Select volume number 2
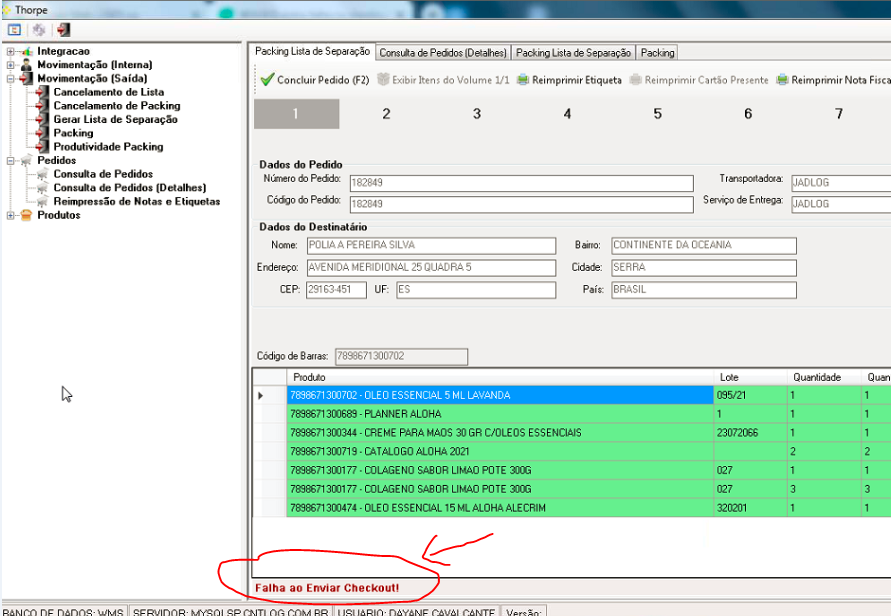The width and height of the screenshot is (891, 616). pyautogui.click(x=386, y=114)
